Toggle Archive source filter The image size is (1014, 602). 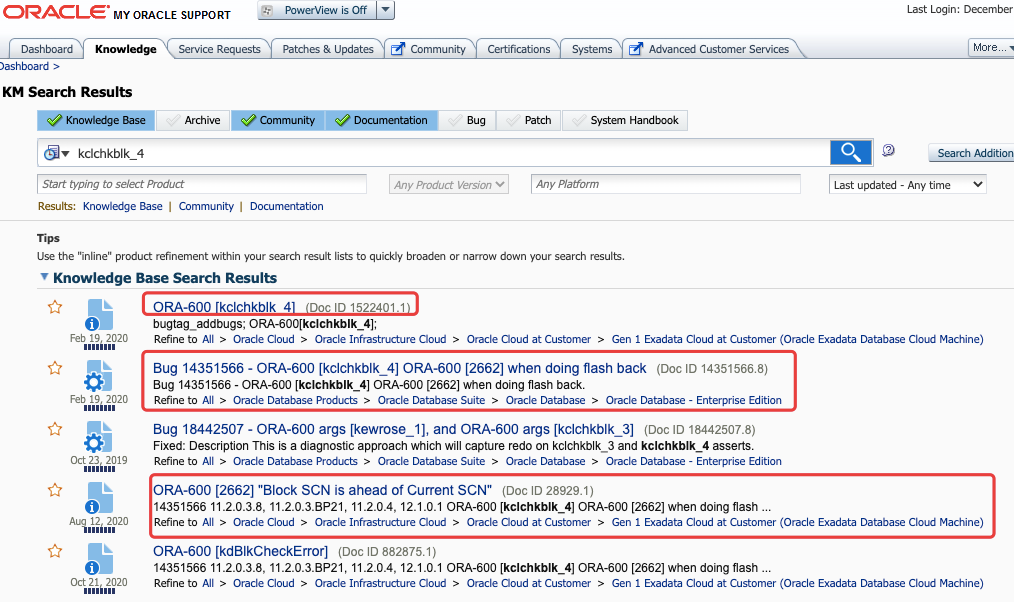pos(193,120)
